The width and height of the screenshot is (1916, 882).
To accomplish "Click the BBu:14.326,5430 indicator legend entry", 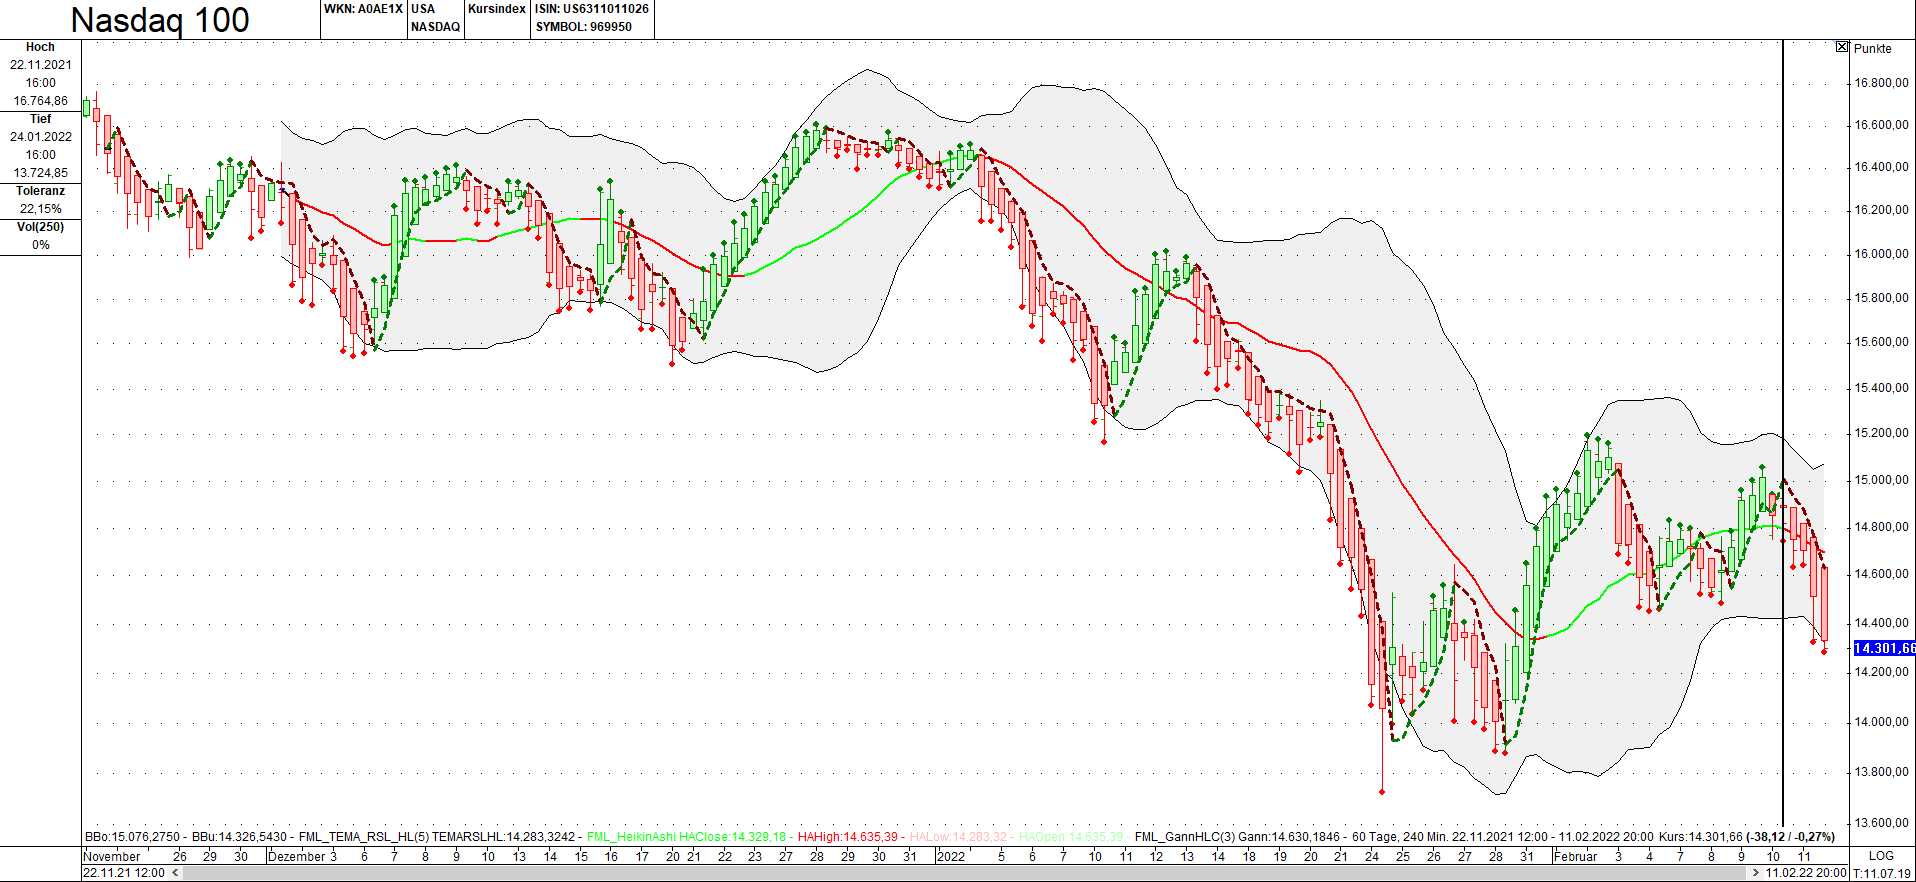I will [x=239, y=837].
